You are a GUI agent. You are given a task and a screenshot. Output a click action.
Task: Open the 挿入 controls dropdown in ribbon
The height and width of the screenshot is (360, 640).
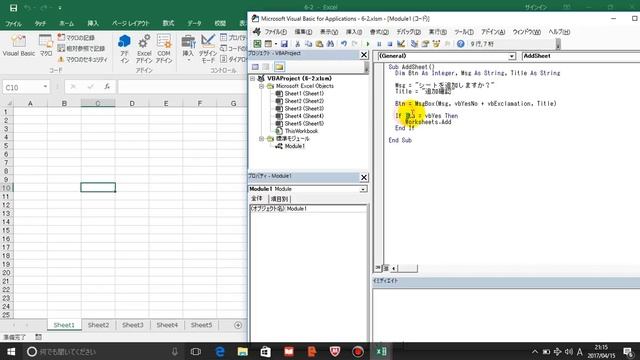point(188,48)
